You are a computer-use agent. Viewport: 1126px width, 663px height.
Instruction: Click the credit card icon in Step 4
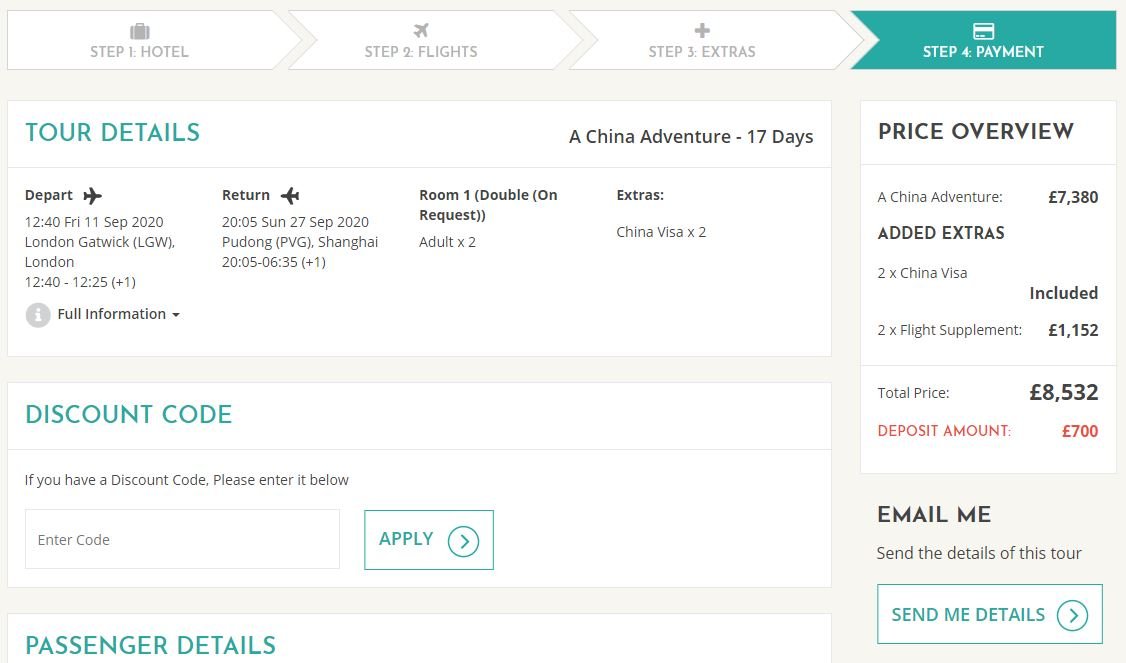(x=983, y=31)
